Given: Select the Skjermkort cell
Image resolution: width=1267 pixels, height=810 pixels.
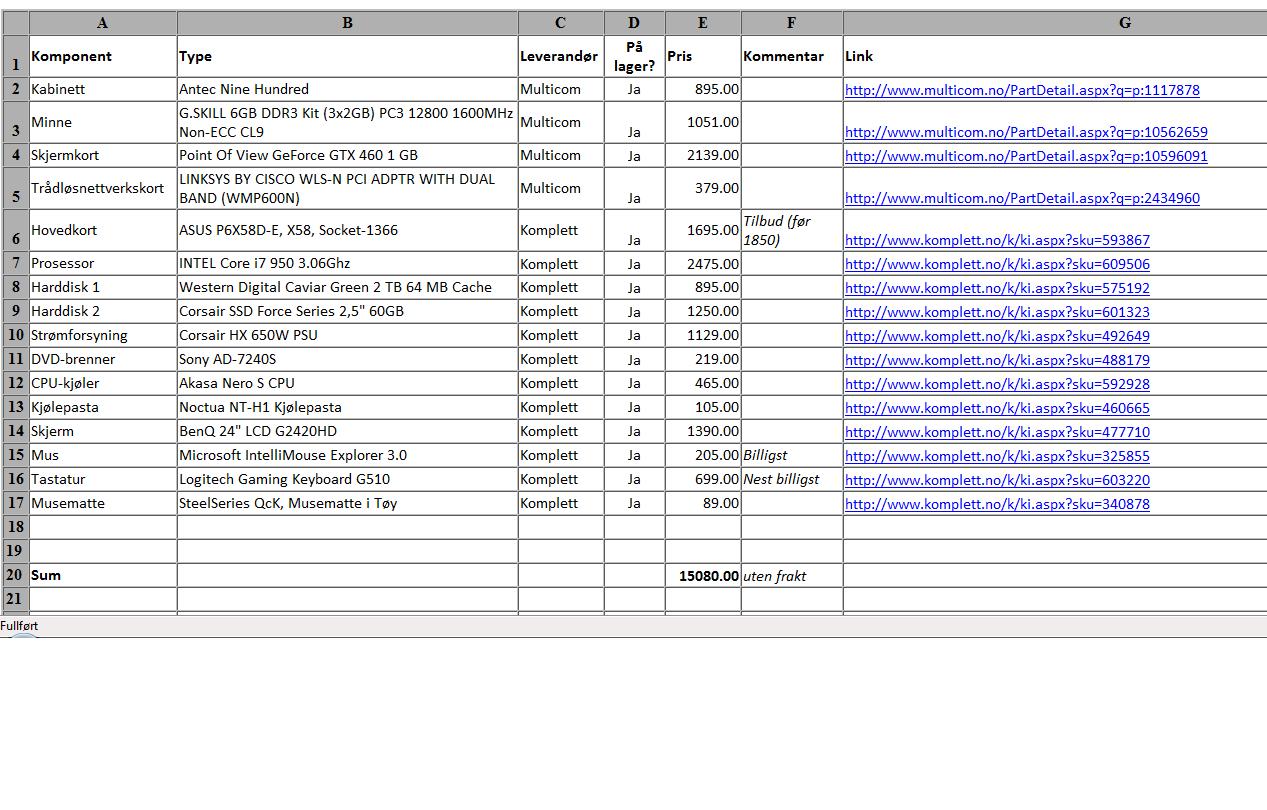Looking at the screenshot, I should [x=103, y=155].
